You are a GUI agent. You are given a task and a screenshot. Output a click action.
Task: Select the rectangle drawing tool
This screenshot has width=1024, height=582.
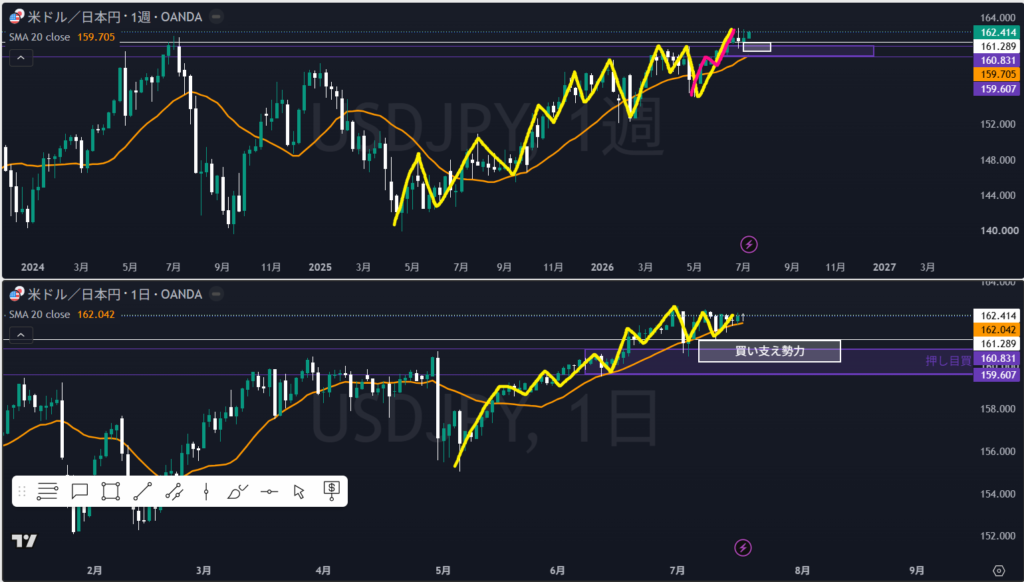110,491
